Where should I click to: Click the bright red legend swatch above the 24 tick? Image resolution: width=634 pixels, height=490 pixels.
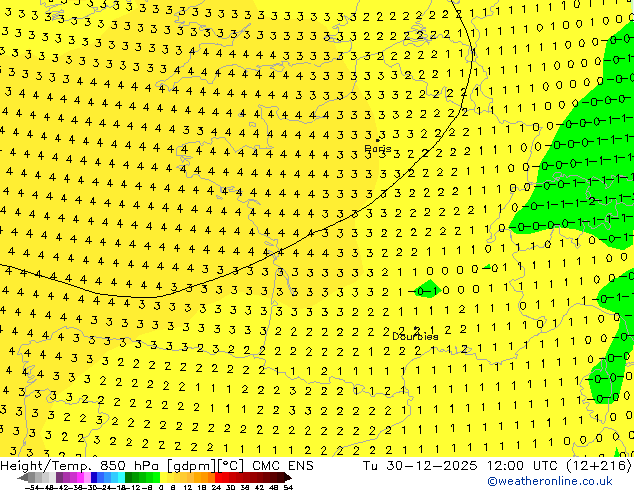click(218, 477)
